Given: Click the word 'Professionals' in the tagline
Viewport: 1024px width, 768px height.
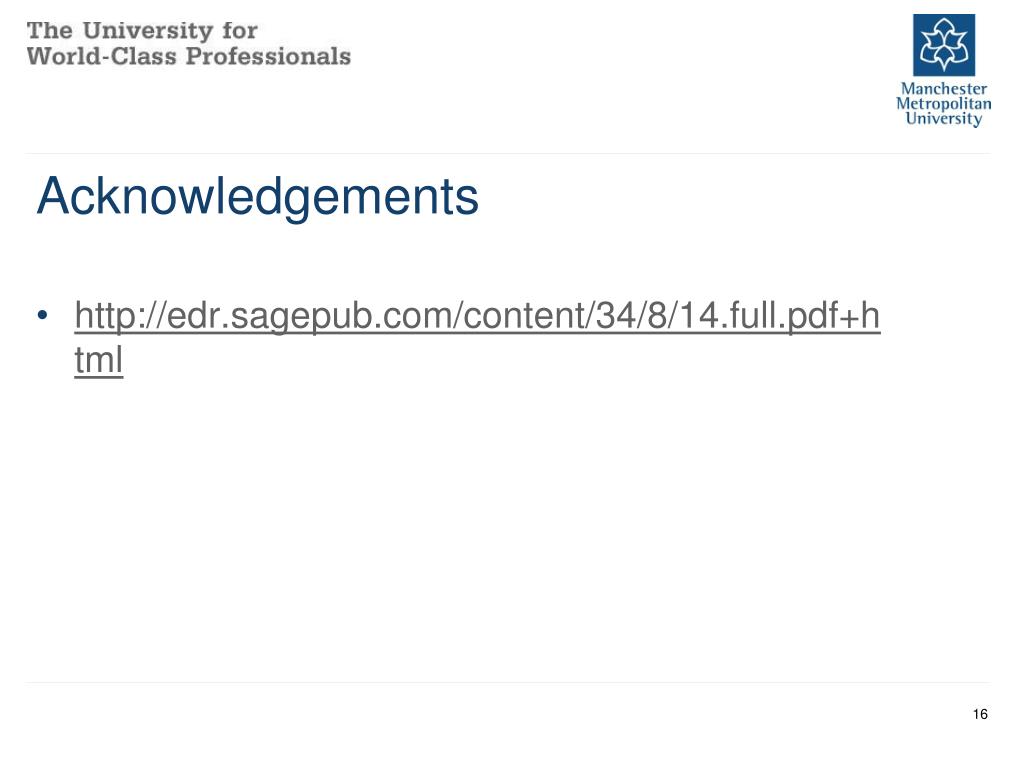Looking at the screenshot, I should click(x=268, y=56).
